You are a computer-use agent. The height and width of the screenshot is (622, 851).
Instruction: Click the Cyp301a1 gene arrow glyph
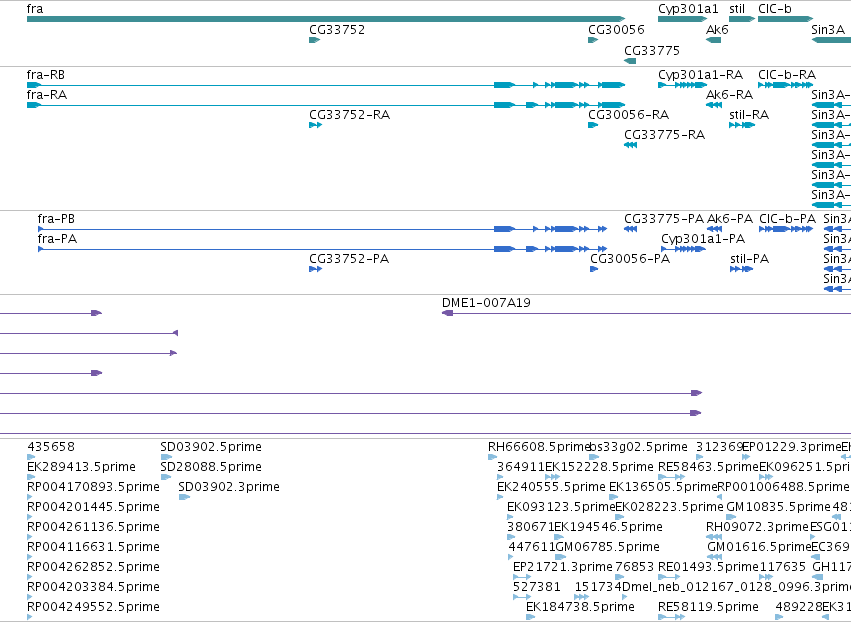click(x=682, y=19)
